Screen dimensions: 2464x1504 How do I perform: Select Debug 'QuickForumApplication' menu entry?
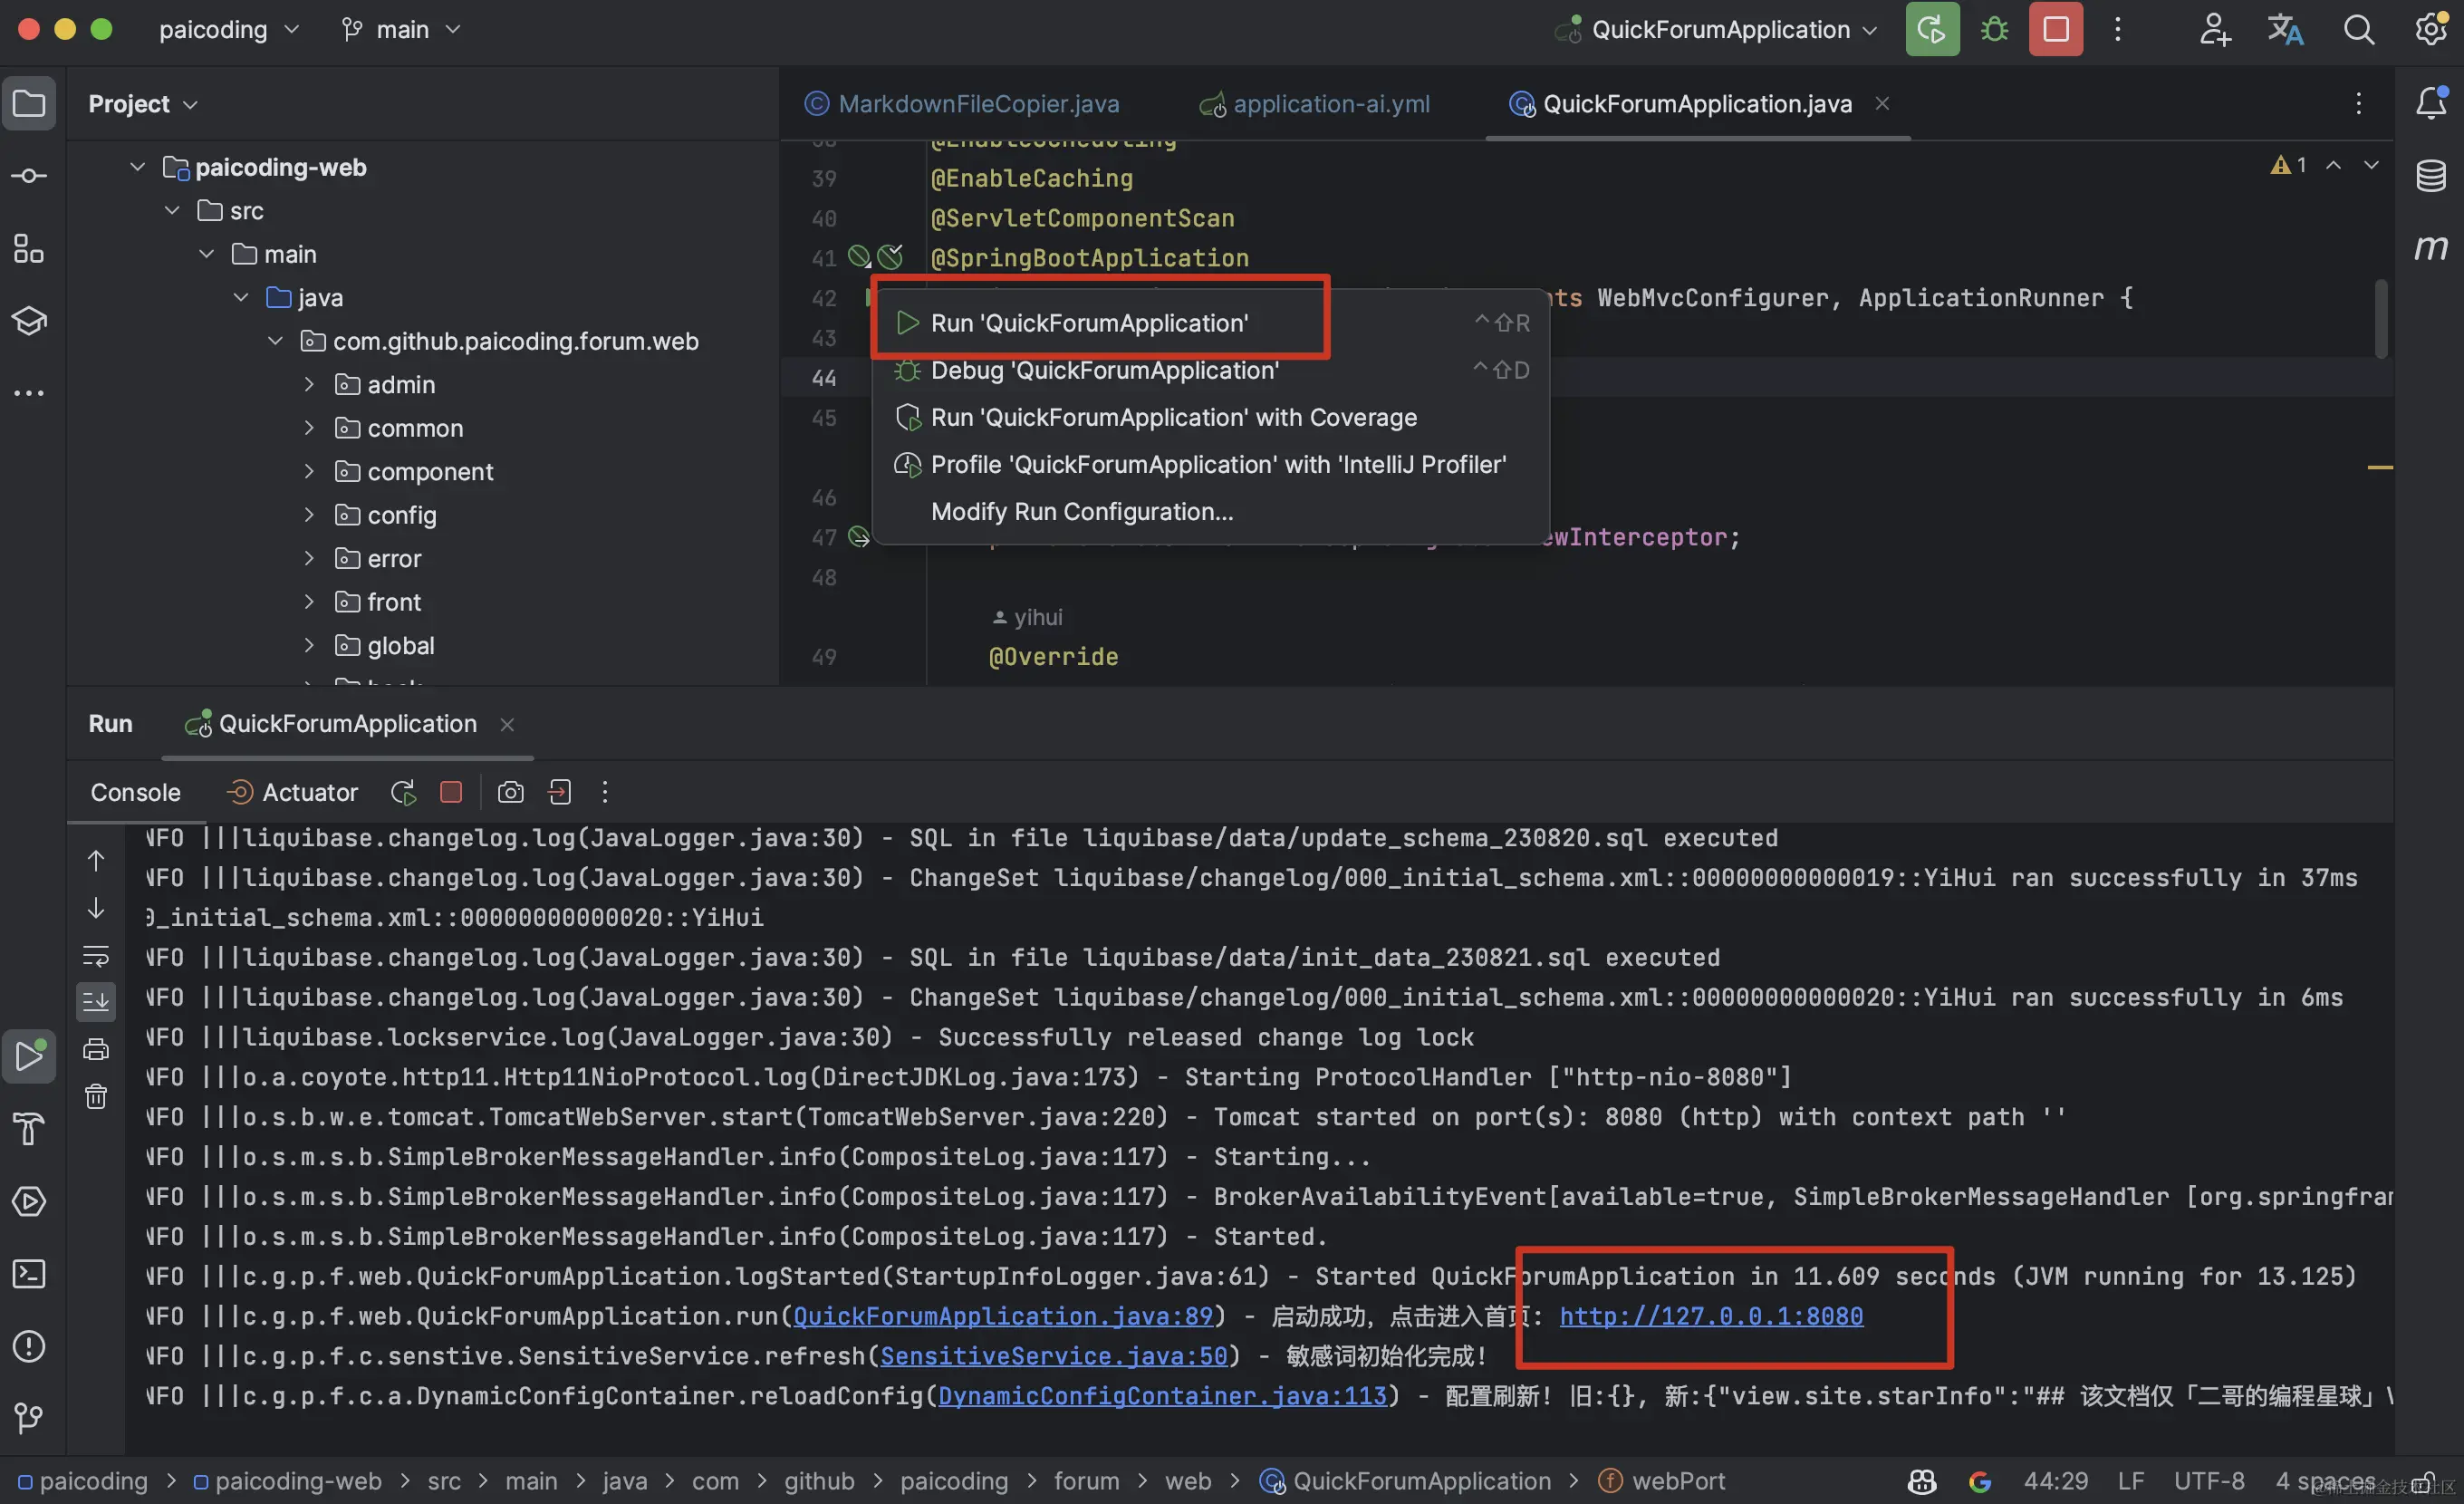[1104, 370]
